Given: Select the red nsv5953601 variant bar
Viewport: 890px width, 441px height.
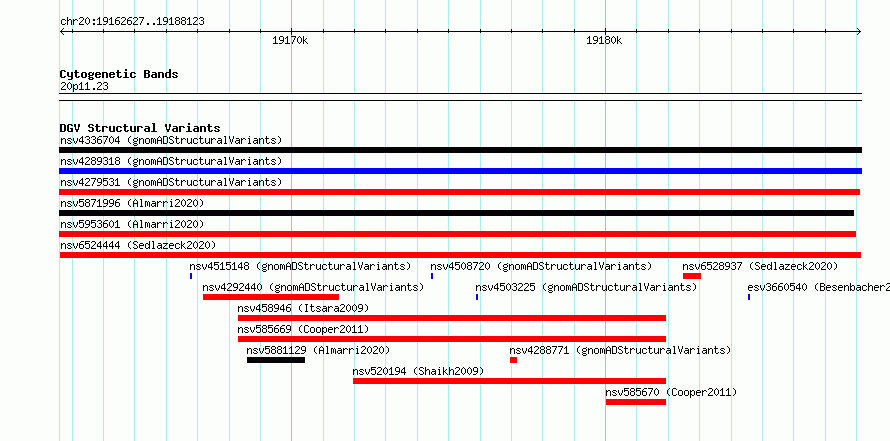Looking at the screenshot, I should point(457,234).
